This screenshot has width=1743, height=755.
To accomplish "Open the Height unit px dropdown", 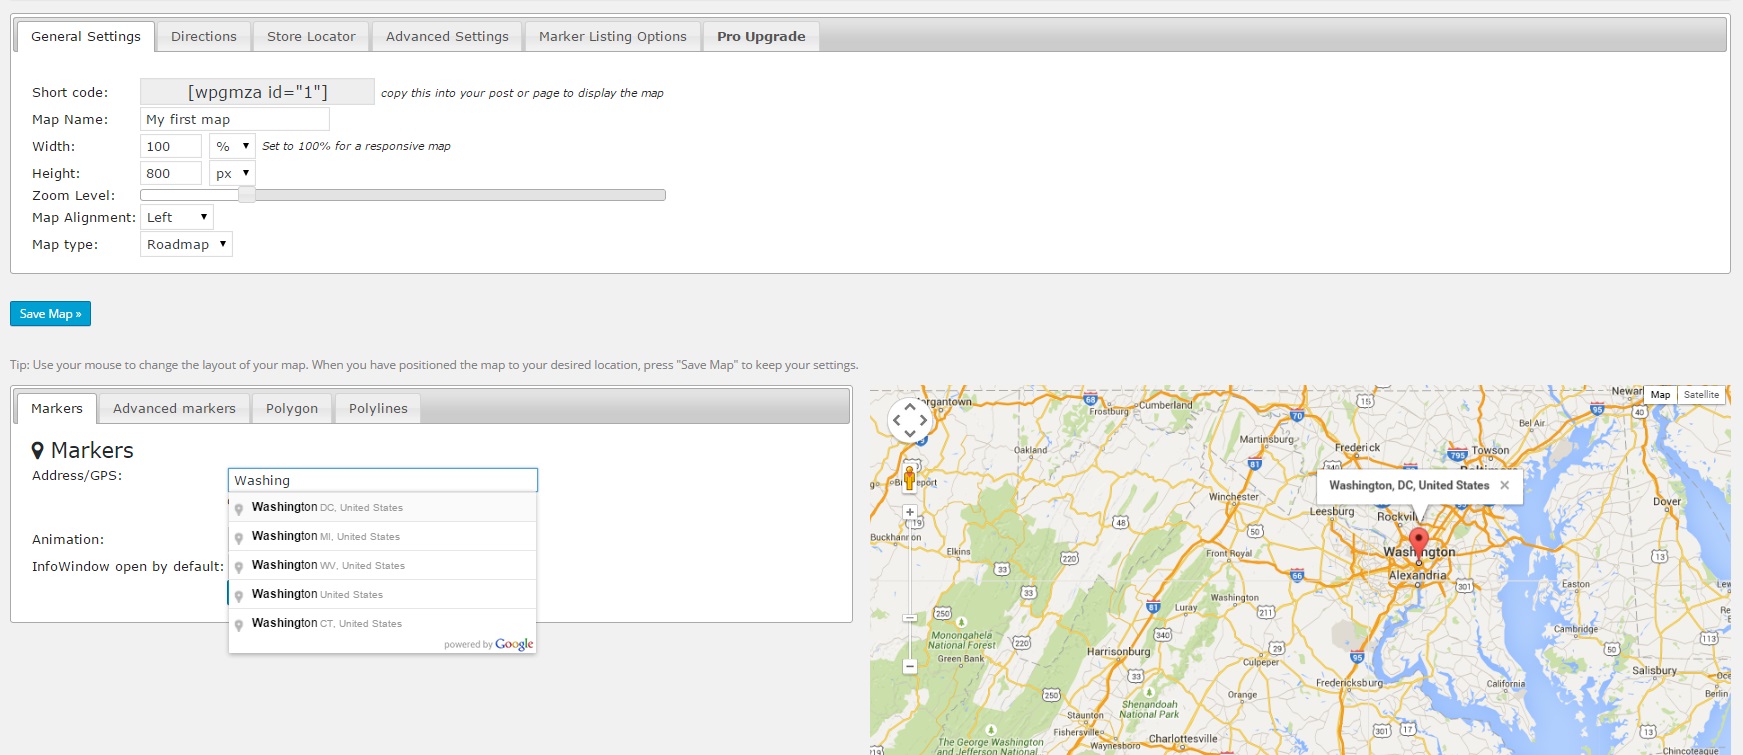I will tap(232, 173).
